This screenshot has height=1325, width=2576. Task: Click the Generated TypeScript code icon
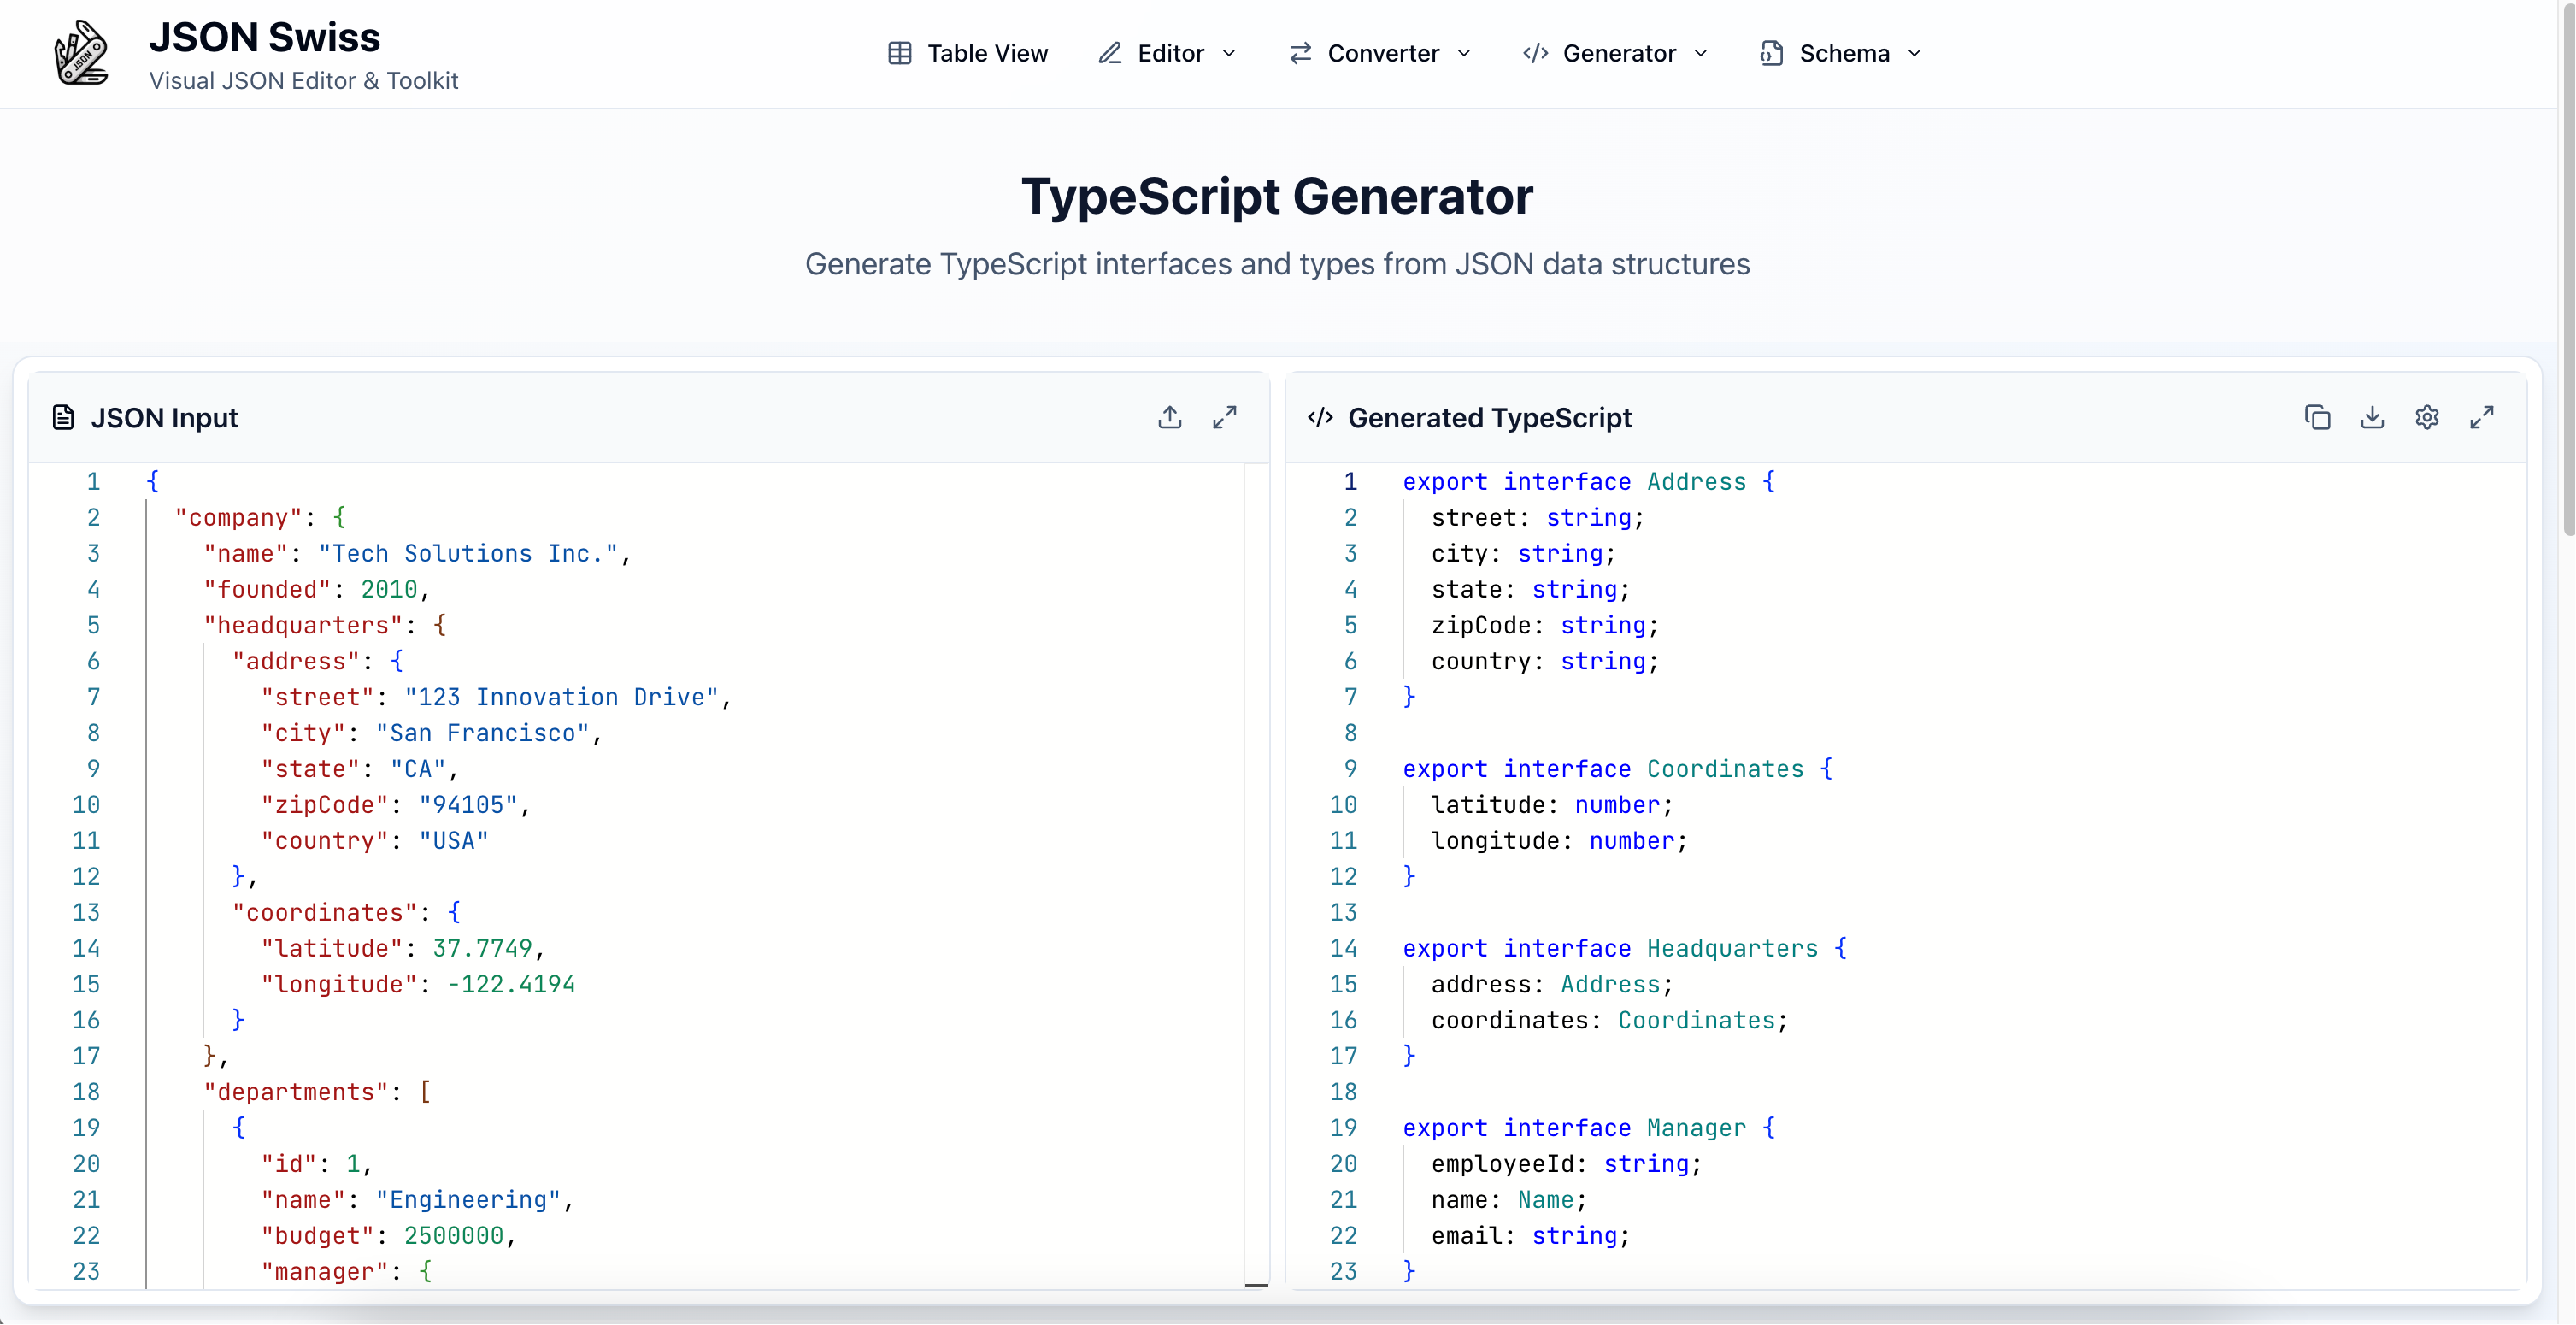click(1320, 418)
